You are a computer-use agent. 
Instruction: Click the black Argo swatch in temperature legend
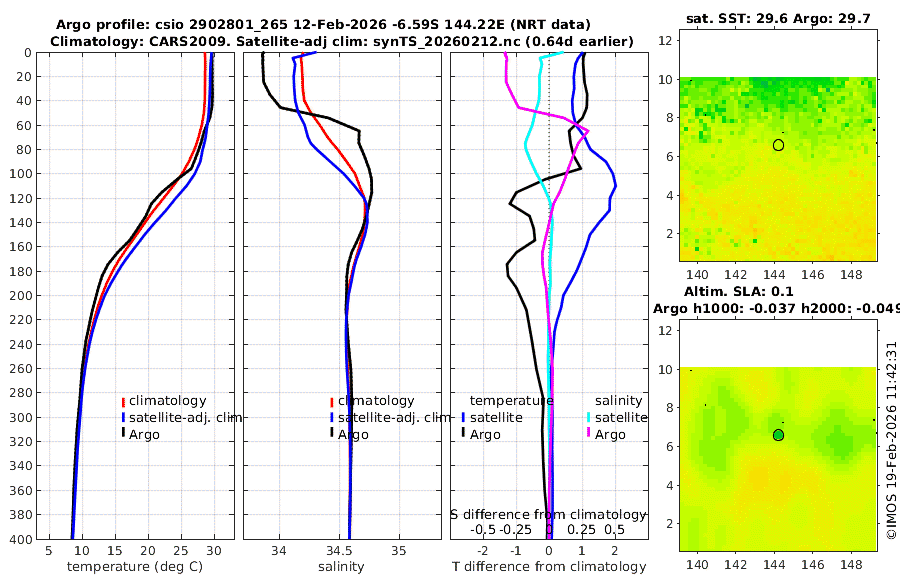123,434
